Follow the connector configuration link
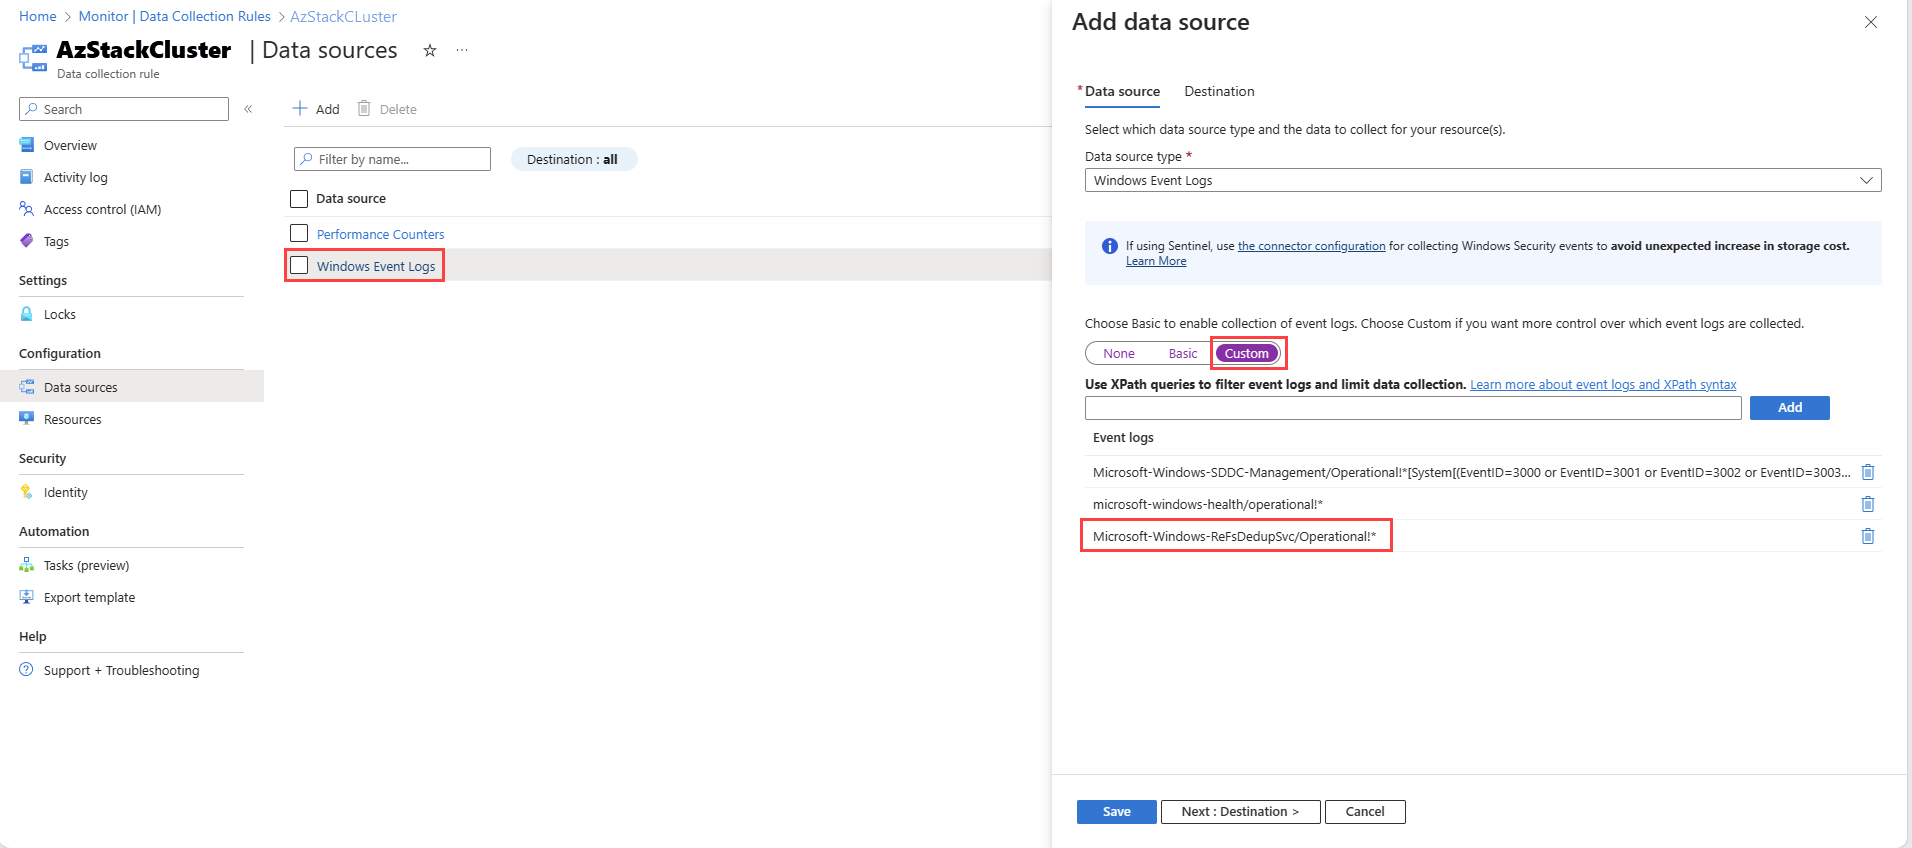The image size is (1912, 848). (1312, 246)
